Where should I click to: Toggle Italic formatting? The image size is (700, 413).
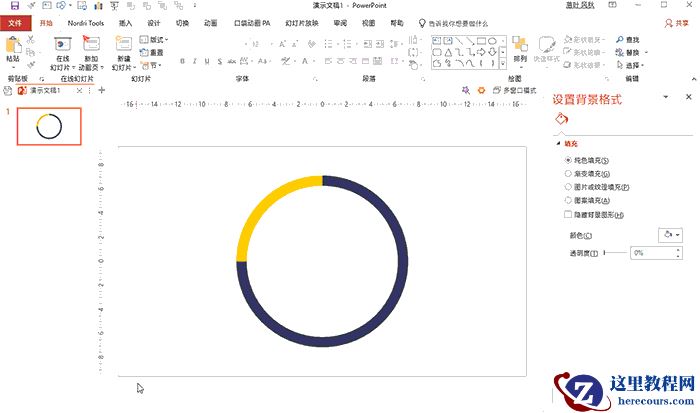click(x=195, y=61)
